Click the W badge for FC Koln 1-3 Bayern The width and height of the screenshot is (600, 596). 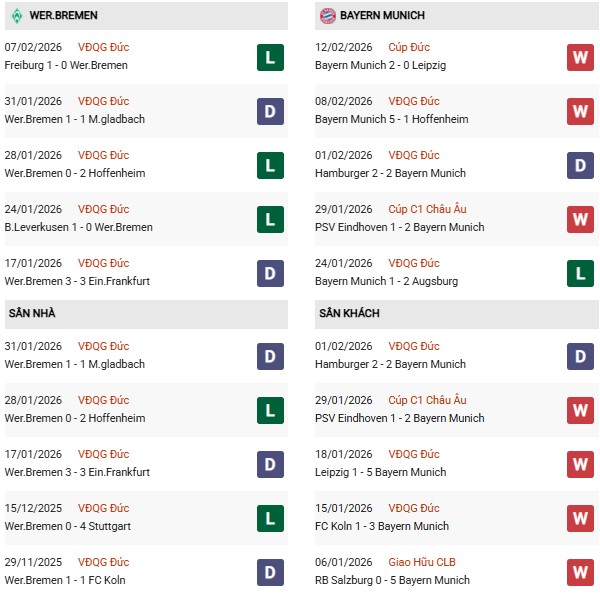[580, 518]
